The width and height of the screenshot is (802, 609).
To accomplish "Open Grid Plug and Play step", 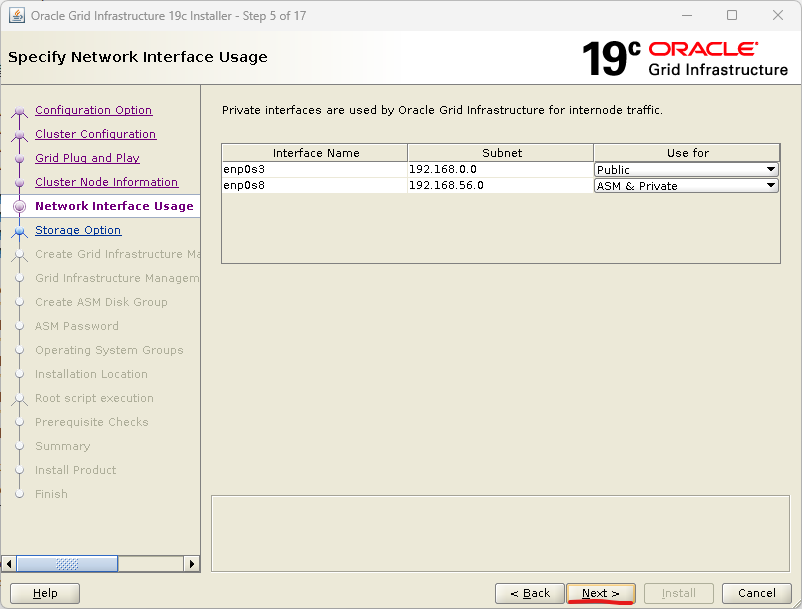I will (x=87, y=158).
